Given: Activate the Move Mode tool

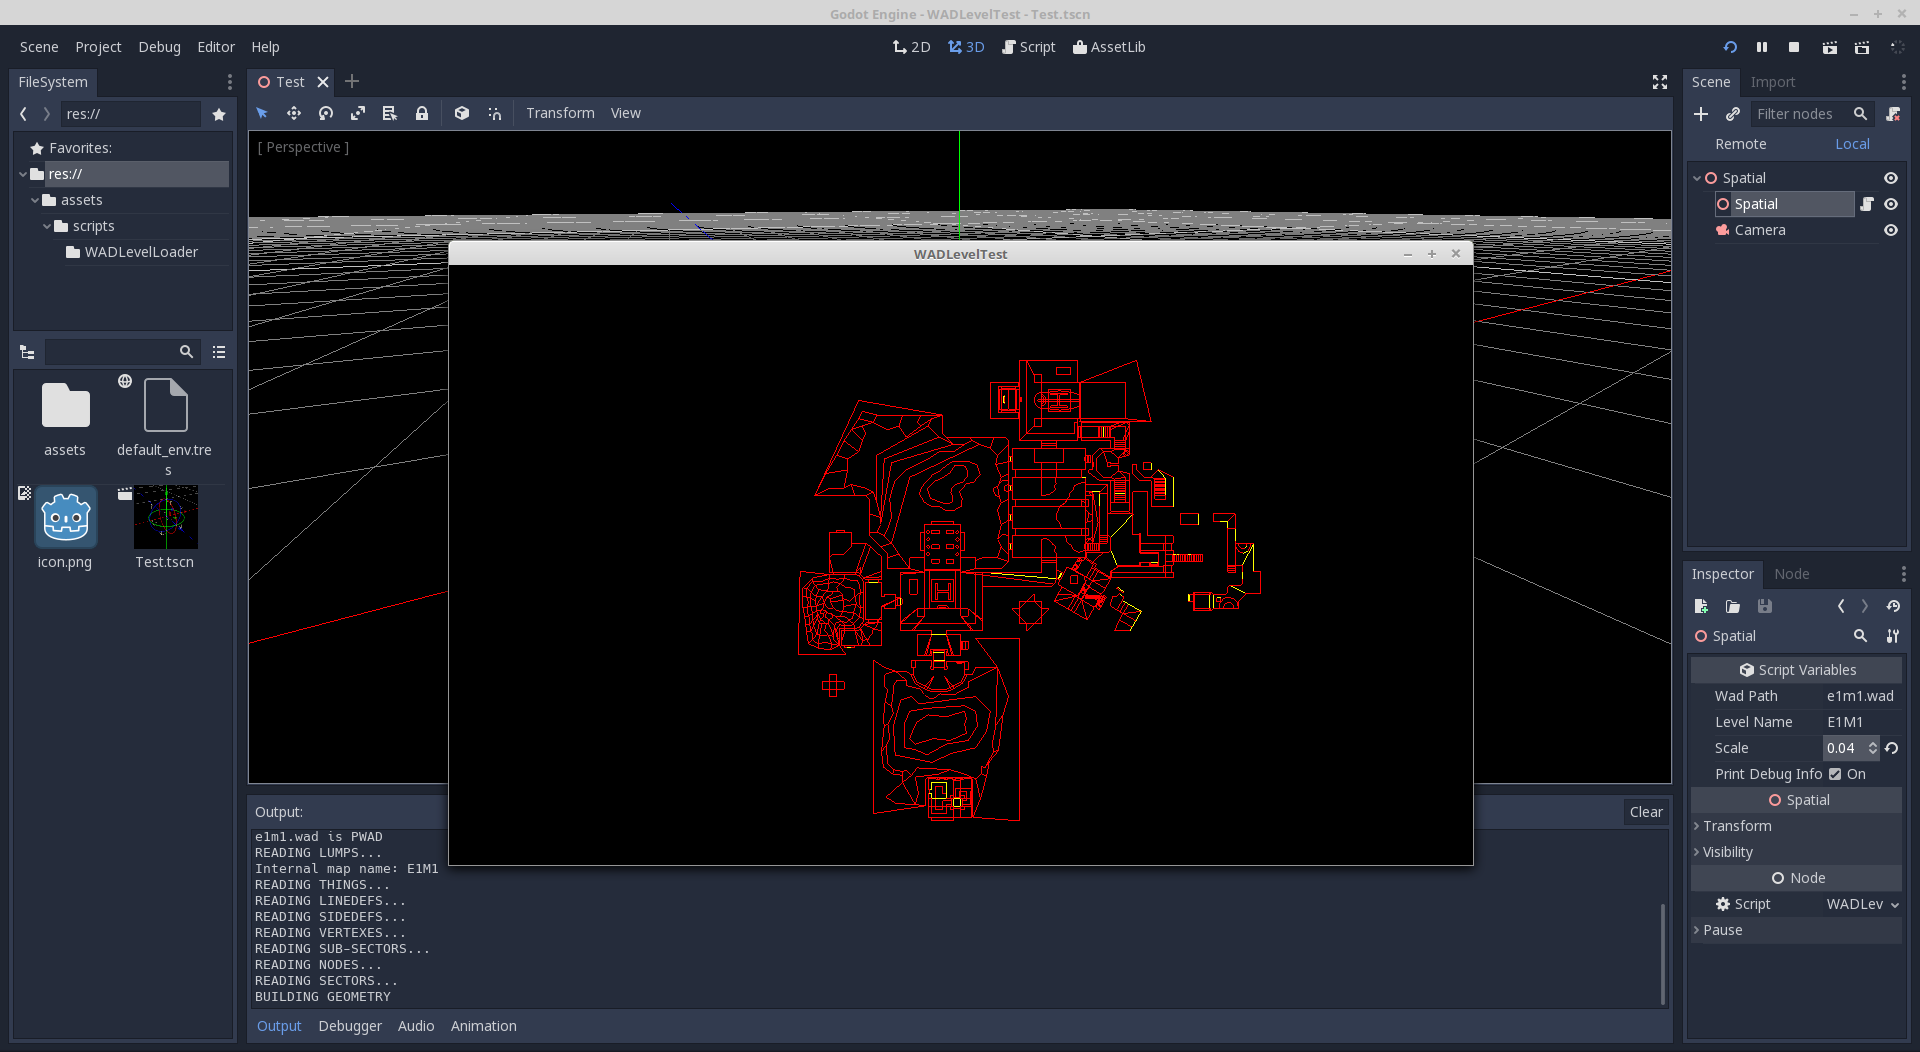Looking at the screenshot, I should point(294,113).
